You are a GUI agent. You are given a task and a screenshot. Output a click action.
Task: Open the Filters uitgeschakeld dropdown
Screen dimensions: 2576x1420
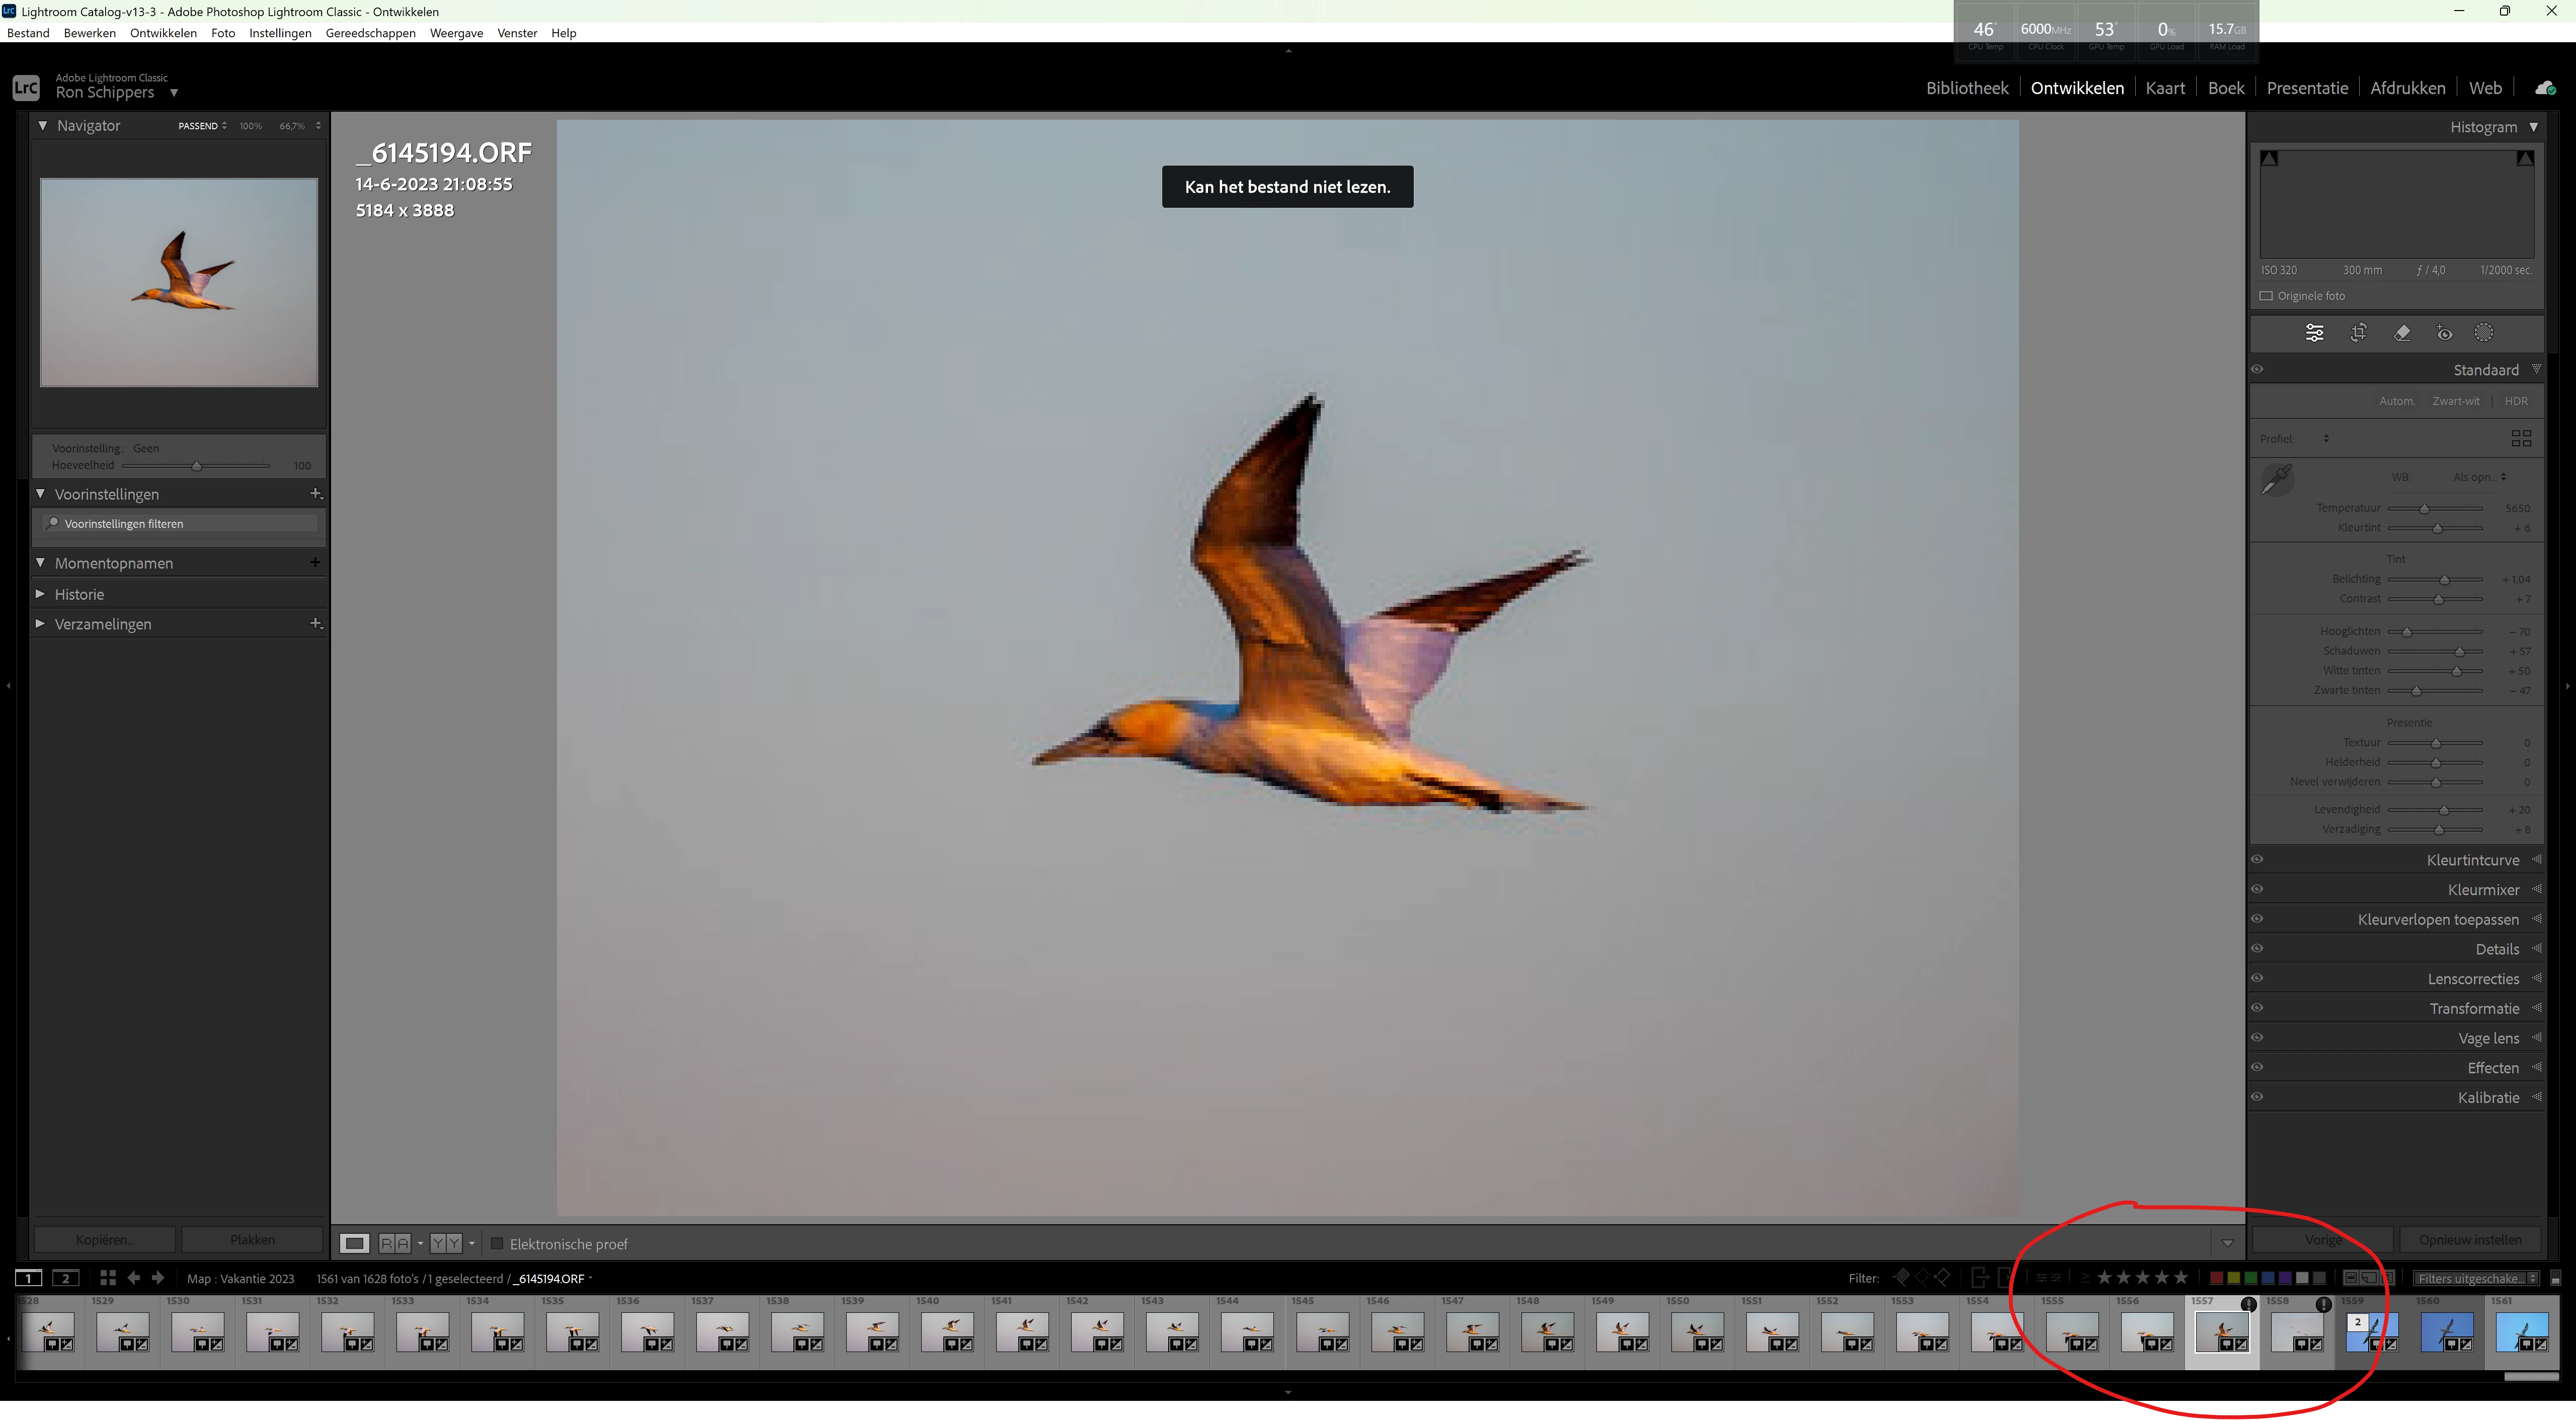[2474, 1278]
